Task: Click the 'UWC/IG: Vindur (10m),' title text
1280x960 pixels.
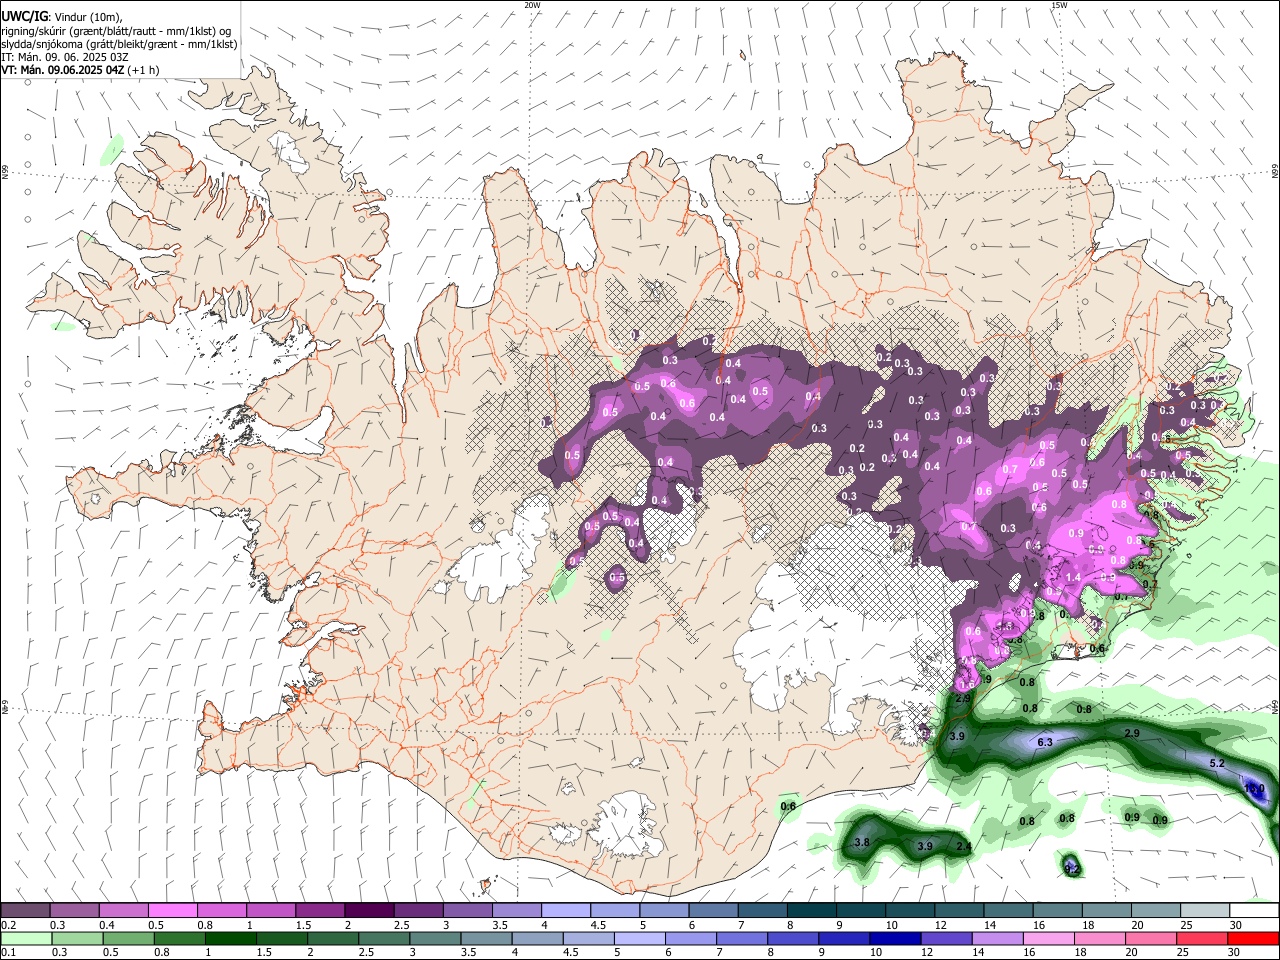Action: pos(62,16)
